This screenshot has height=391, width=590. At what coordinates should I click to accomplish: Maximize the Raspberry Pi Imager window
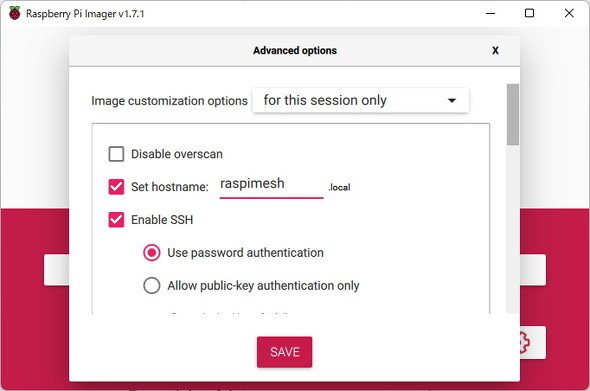pyautogui.click(x=529, y=13)
